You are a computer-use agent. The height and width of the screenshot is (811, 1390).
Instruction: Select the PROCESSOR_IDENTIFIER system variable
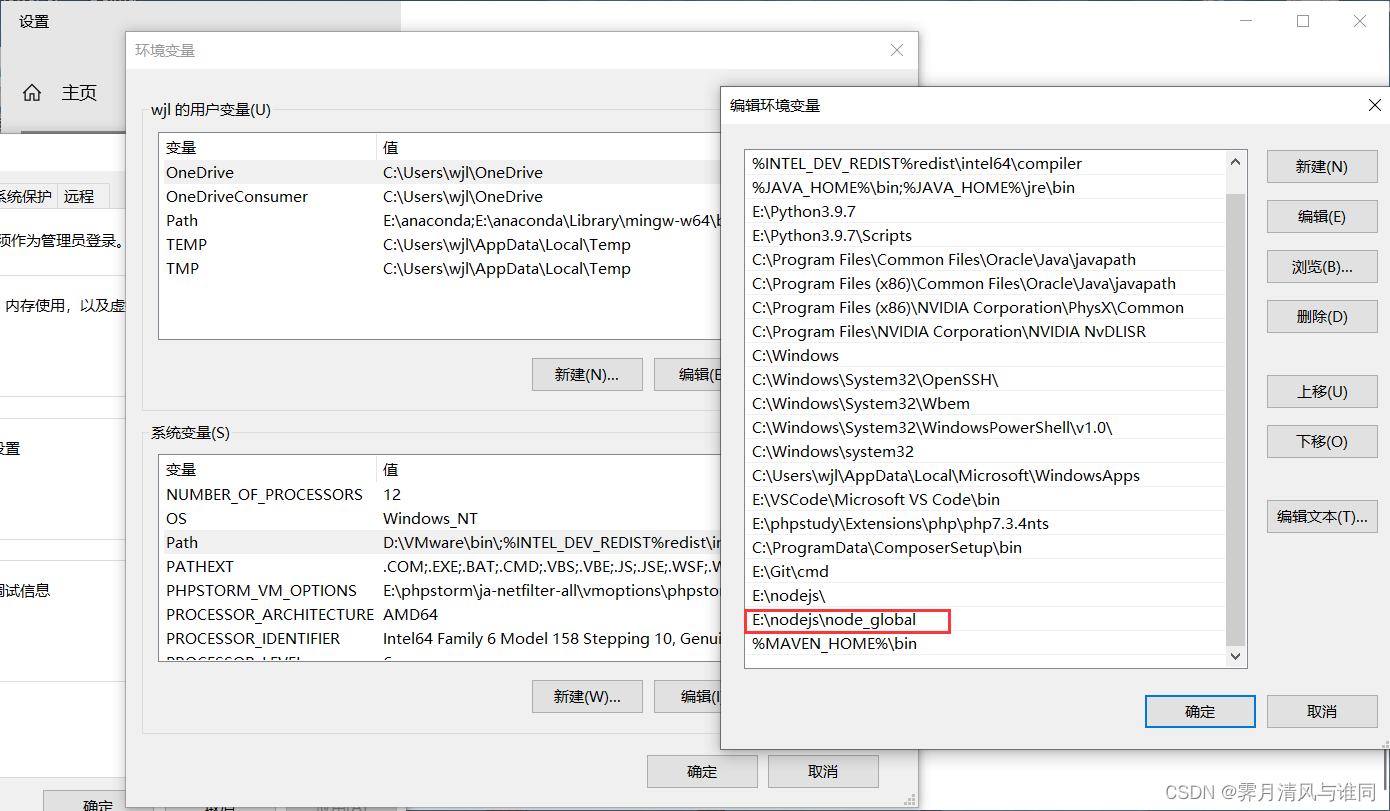[x=440, y=639]
